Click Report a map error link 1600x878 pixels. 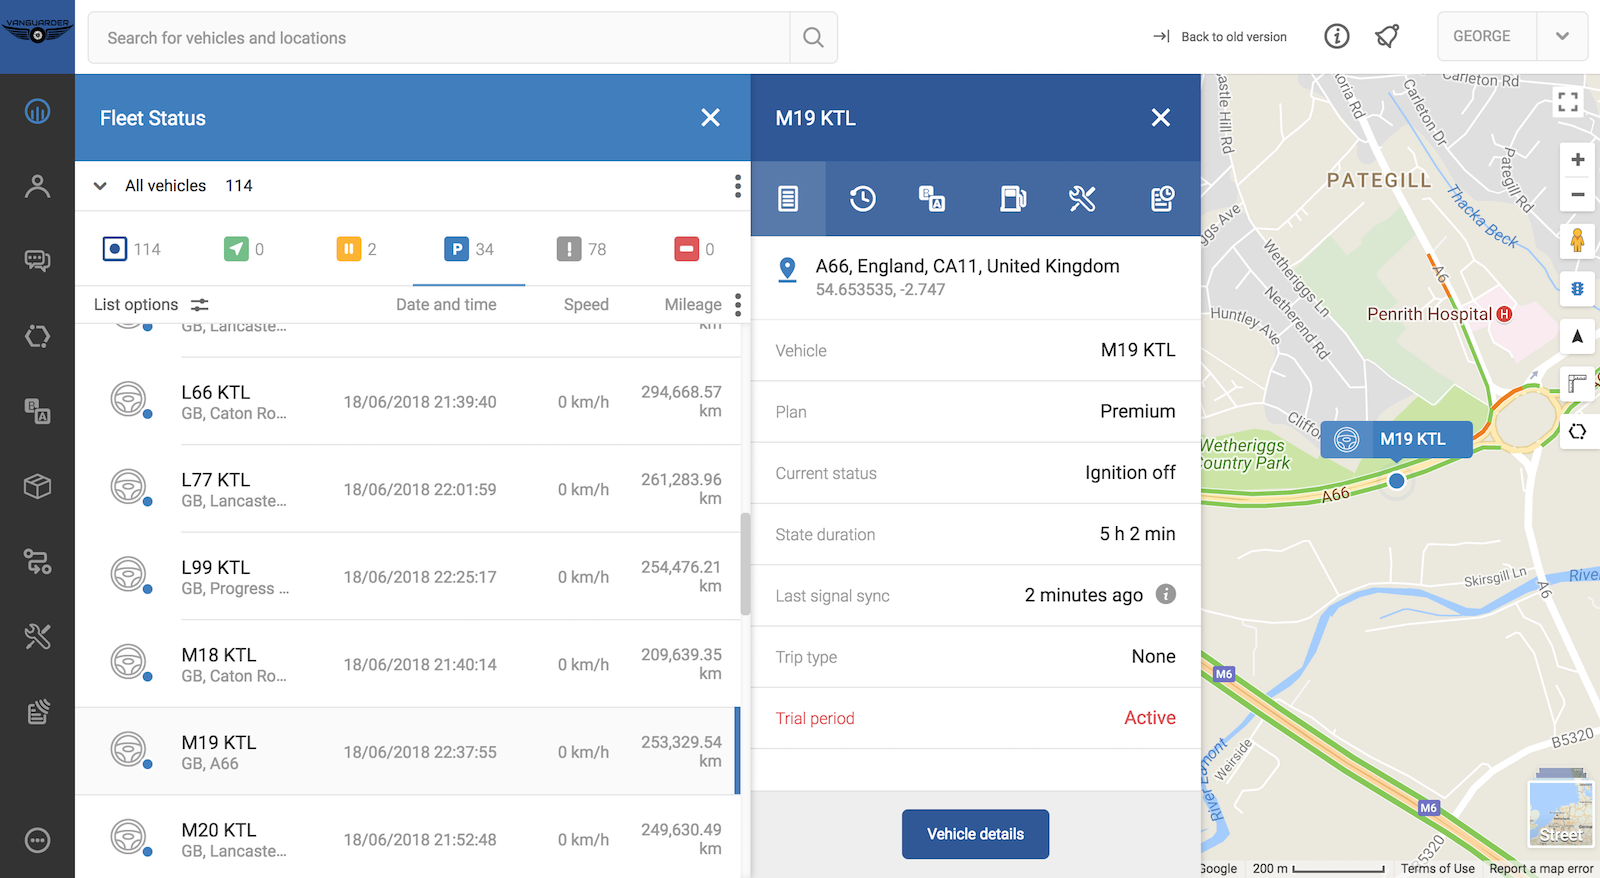pyautogui.click(x=1541, y=869)
